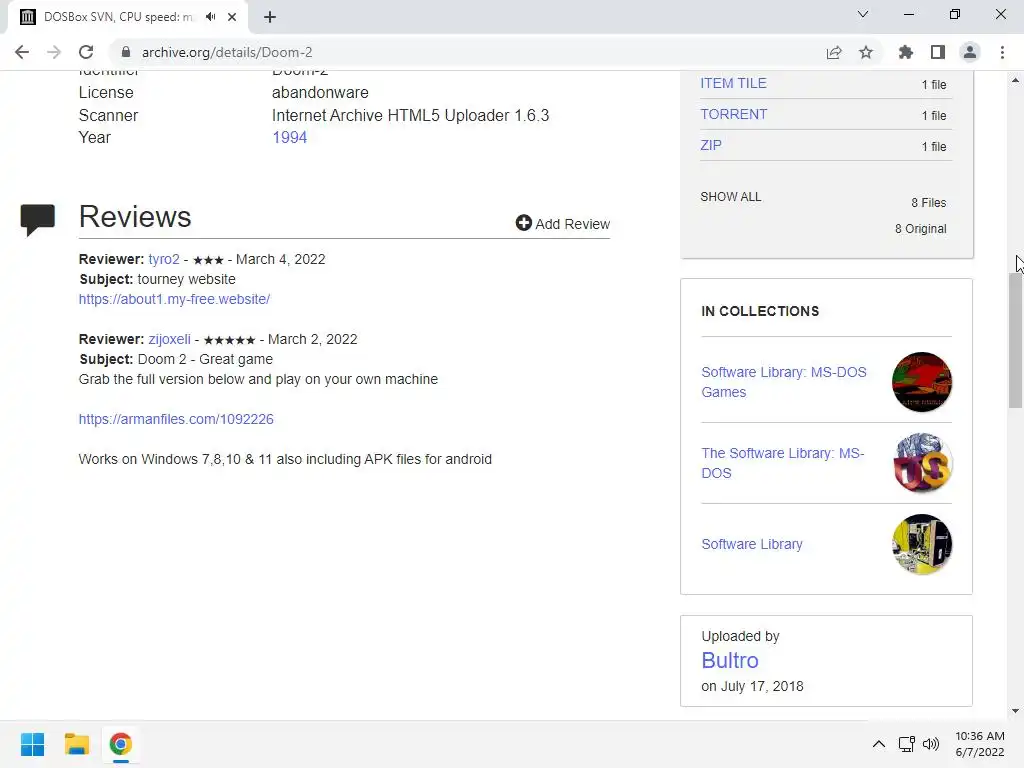Expand the tab search chevron

point(863,14)
